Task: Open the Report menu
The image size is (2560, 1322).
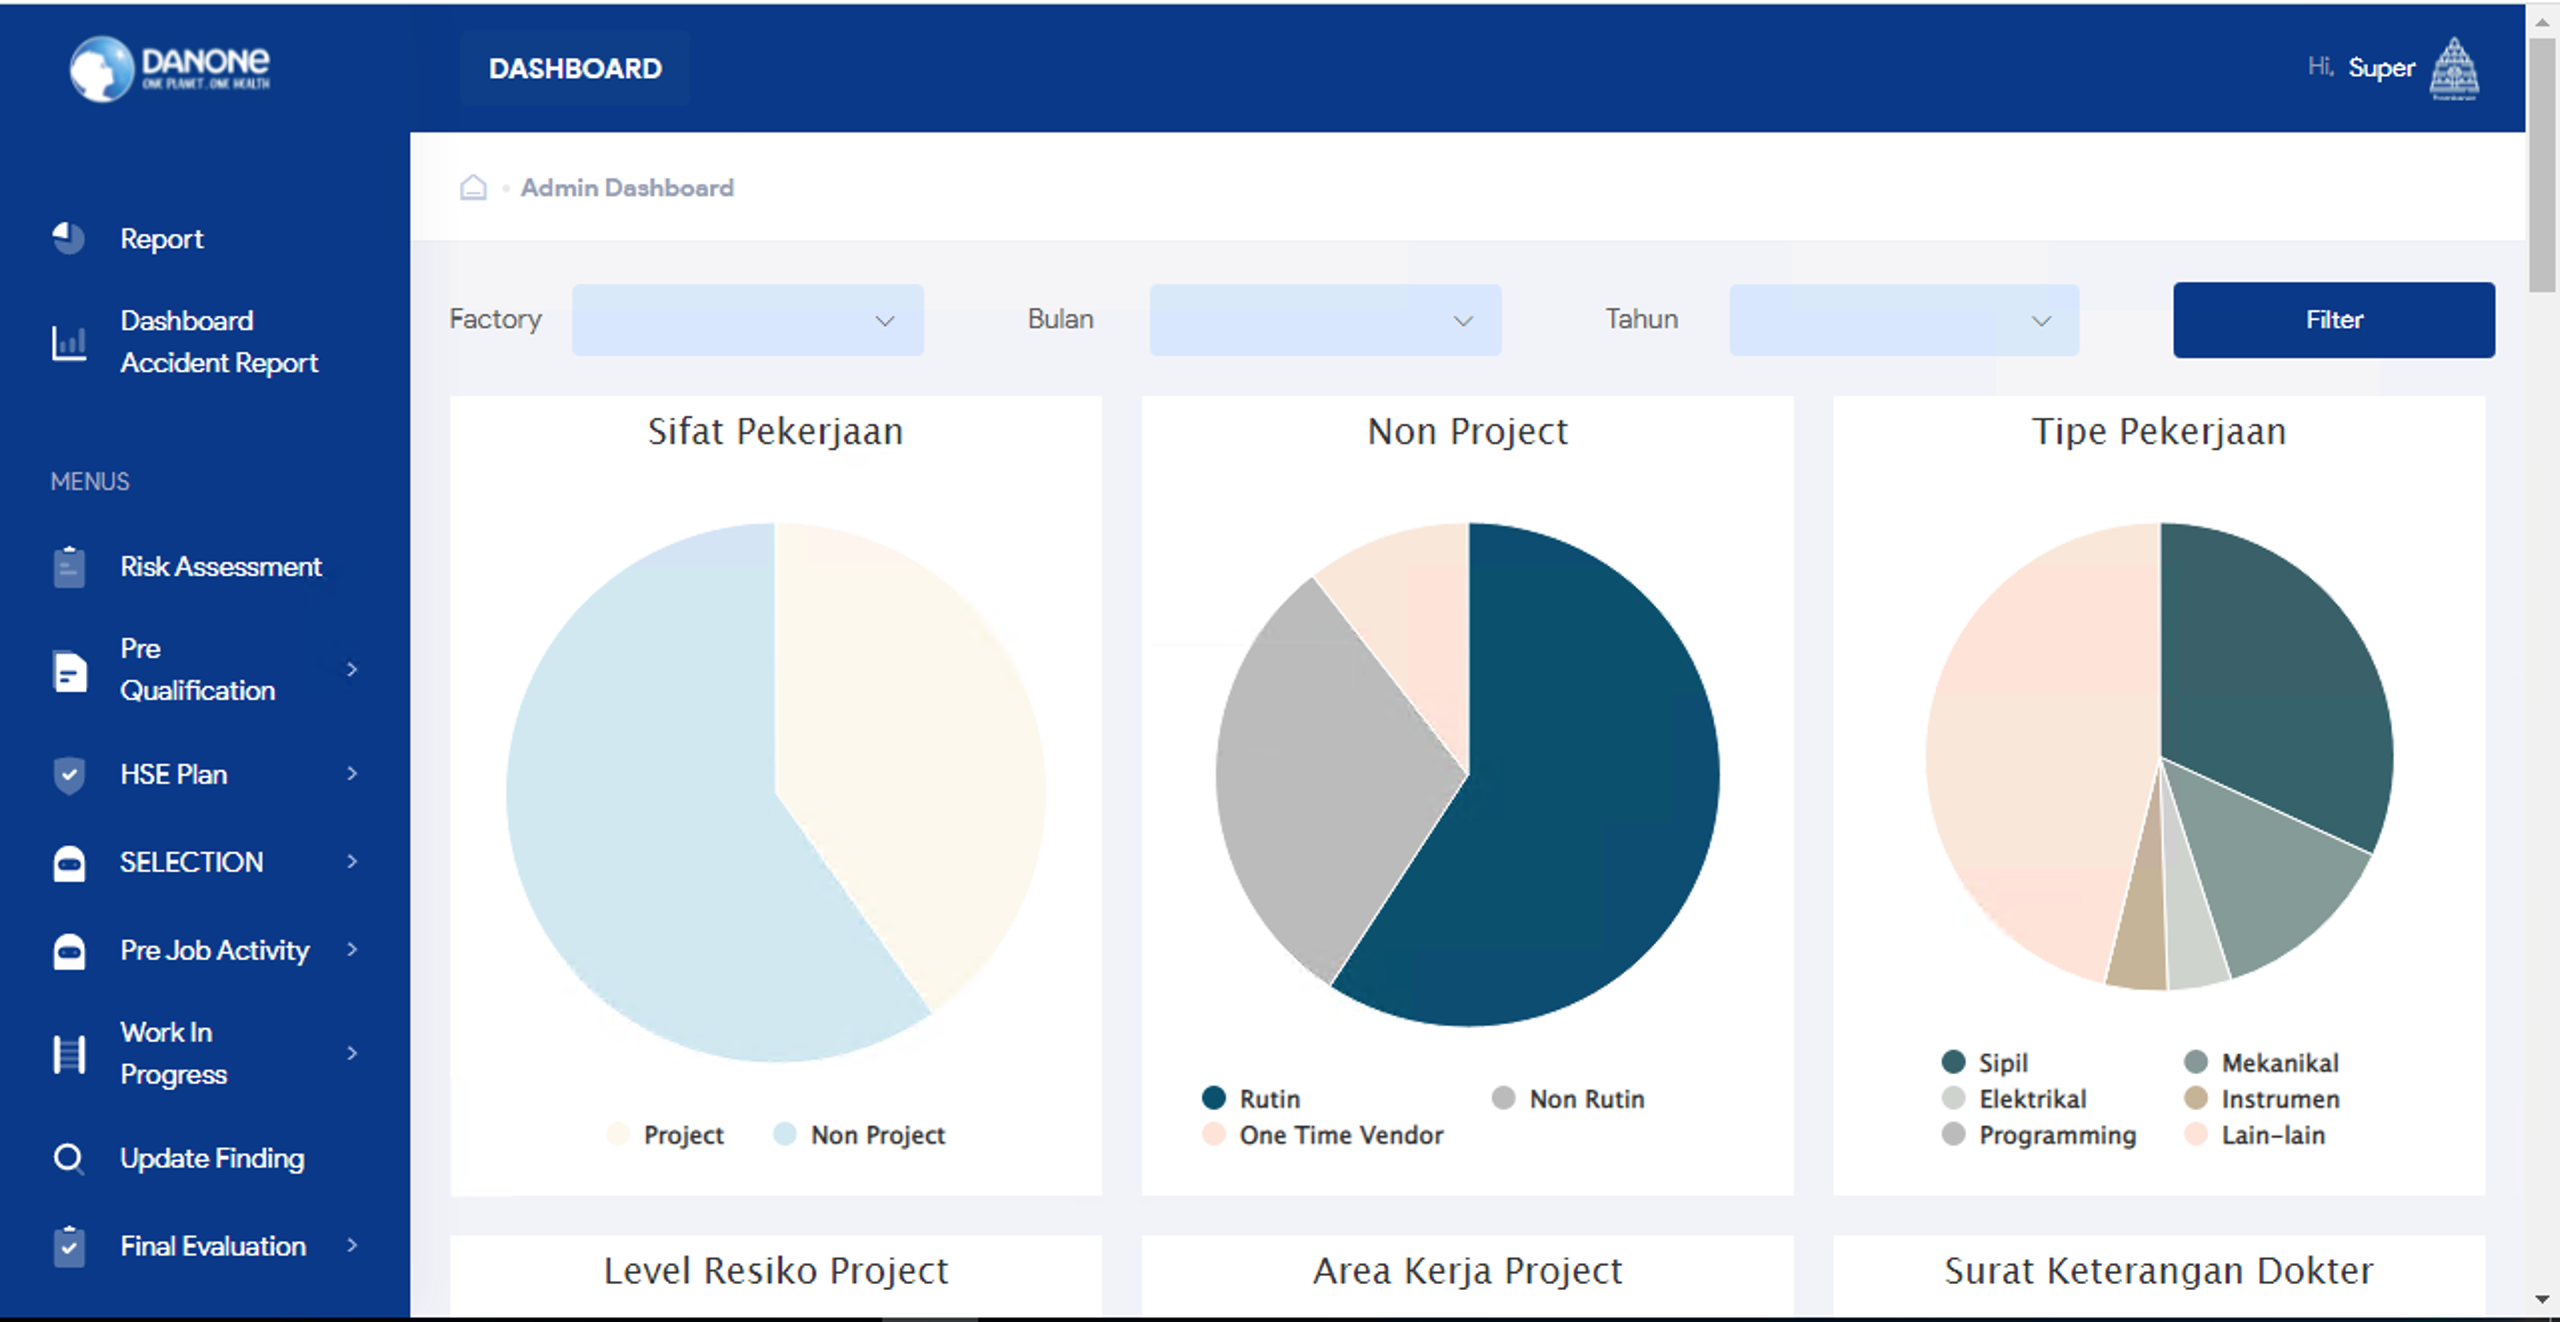Action: coord(161,238)
